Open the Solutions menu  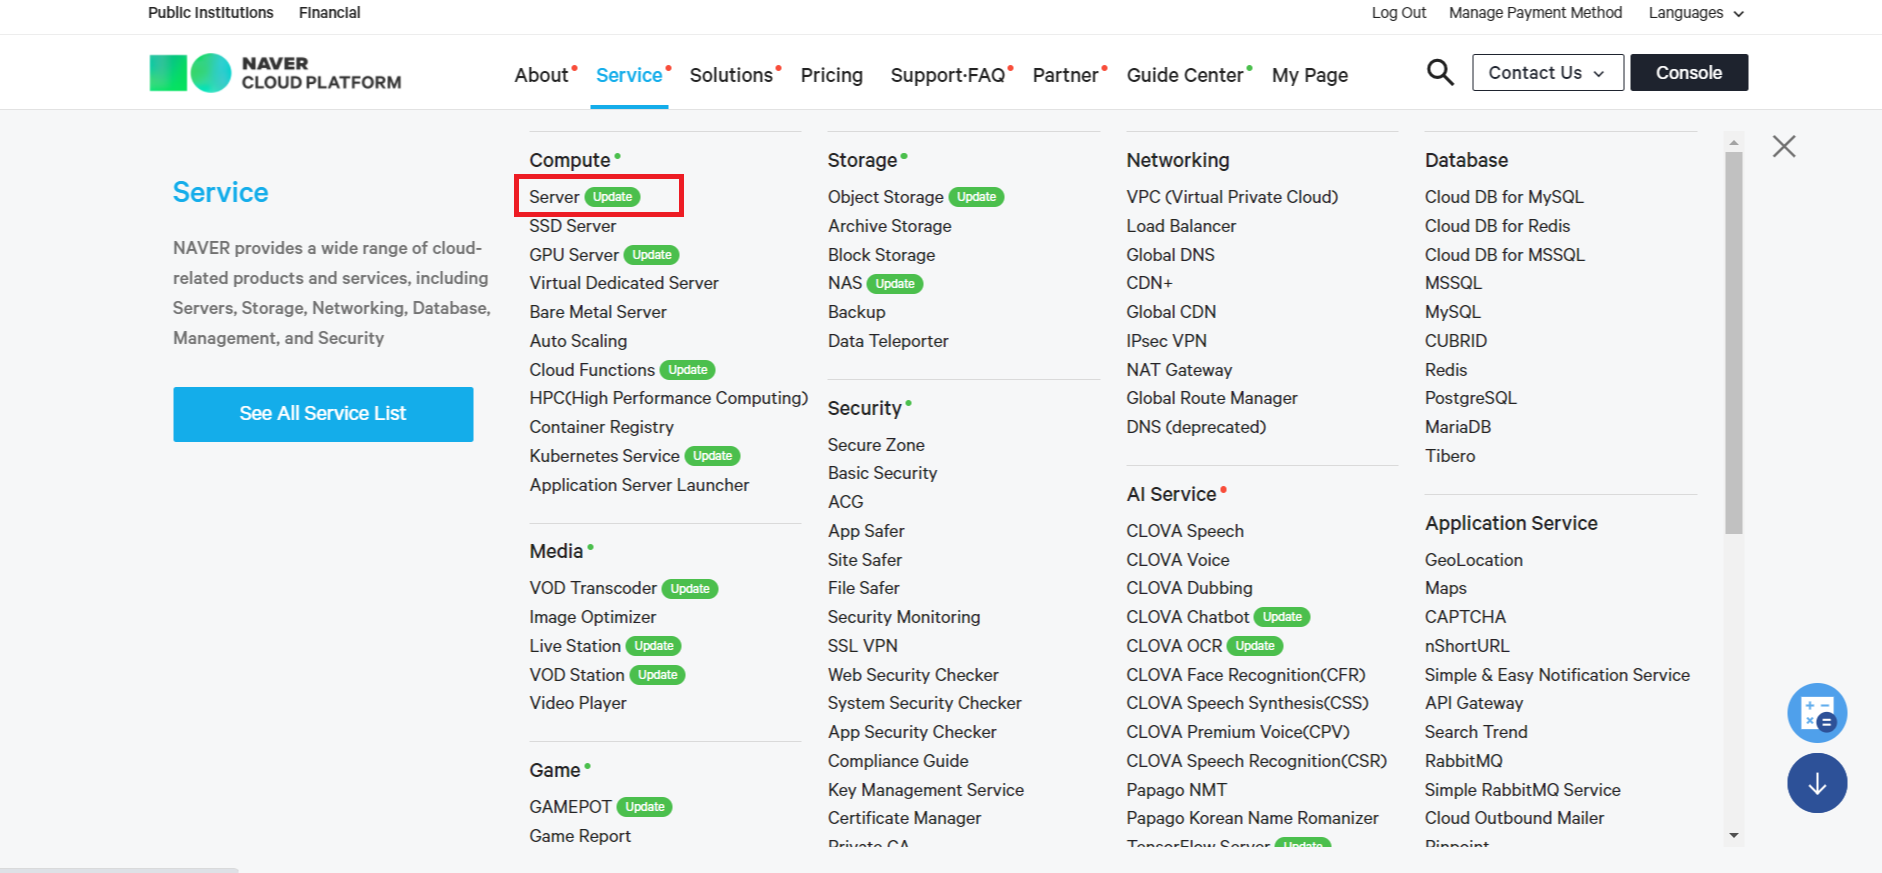point(731,75)
